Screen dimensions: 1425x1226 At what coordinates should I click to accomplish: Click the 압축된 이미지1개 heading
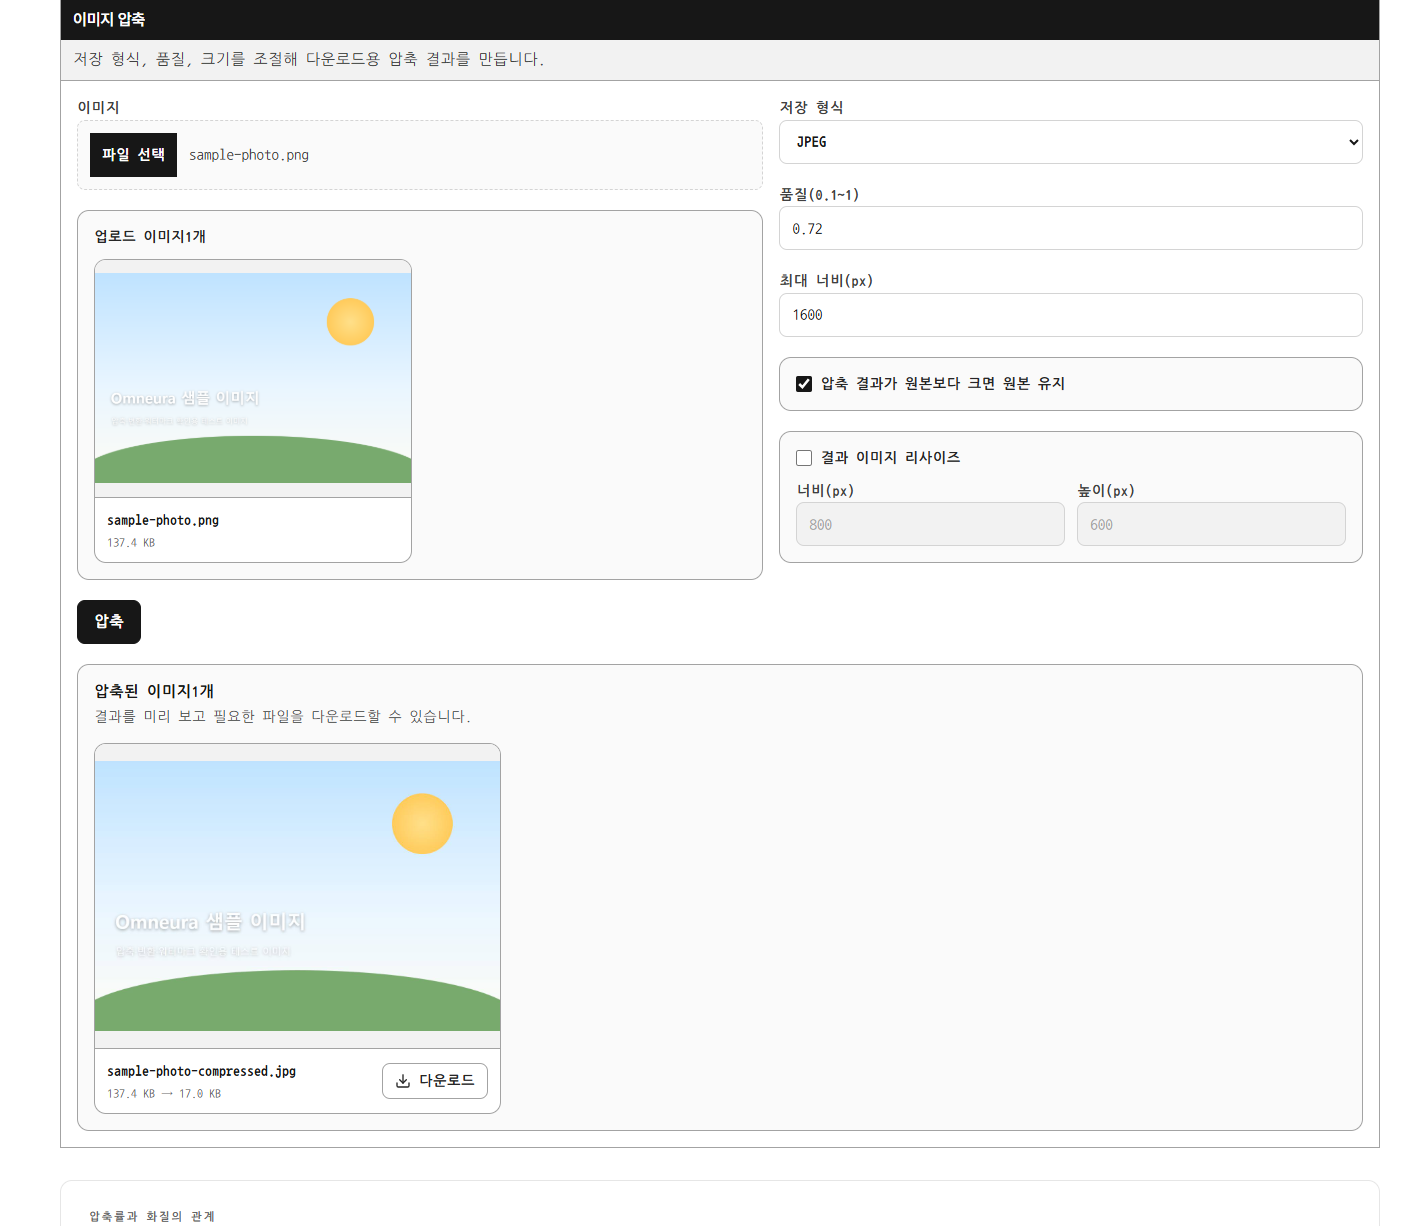(154, 691)
